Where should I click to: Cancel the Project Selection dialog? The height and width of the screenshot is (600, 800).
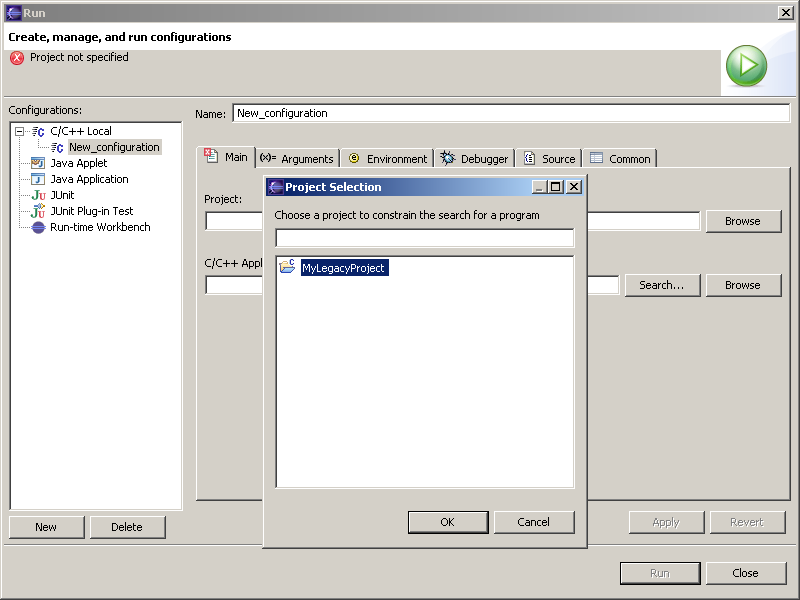click(x=533, y=522)
